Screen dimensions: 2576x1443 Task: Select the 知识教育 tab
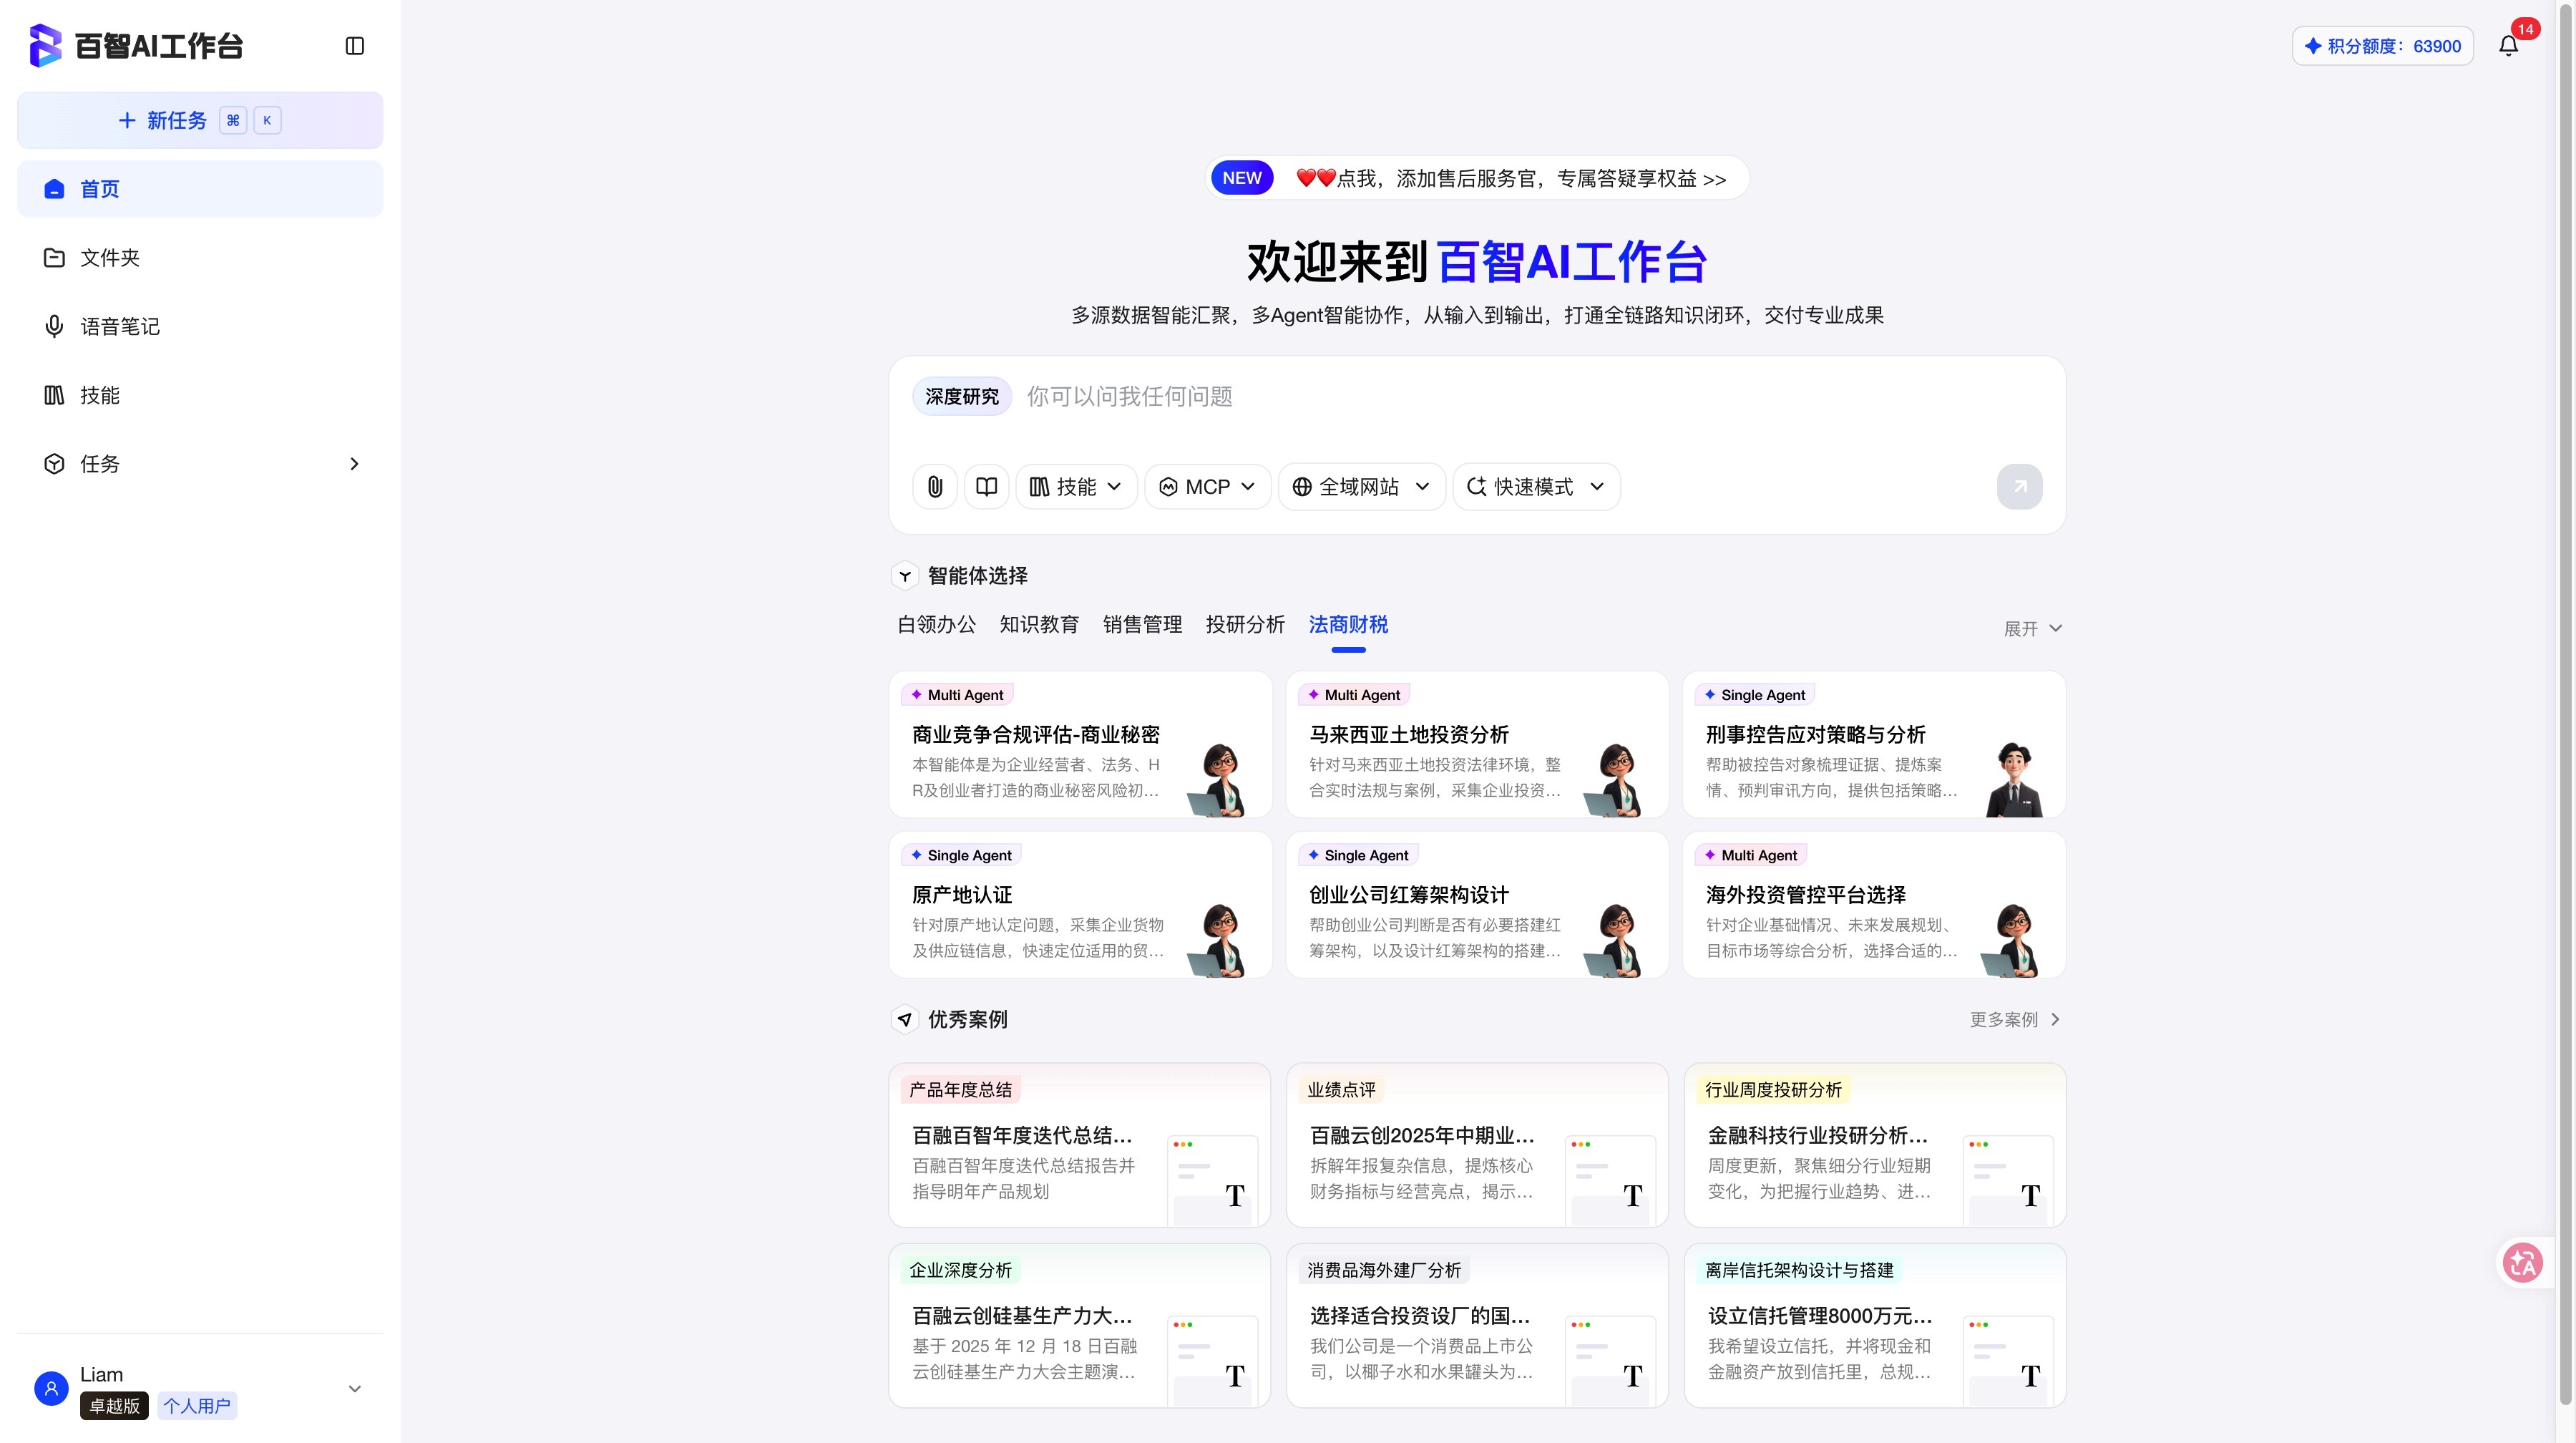[x=1039, y=625]
